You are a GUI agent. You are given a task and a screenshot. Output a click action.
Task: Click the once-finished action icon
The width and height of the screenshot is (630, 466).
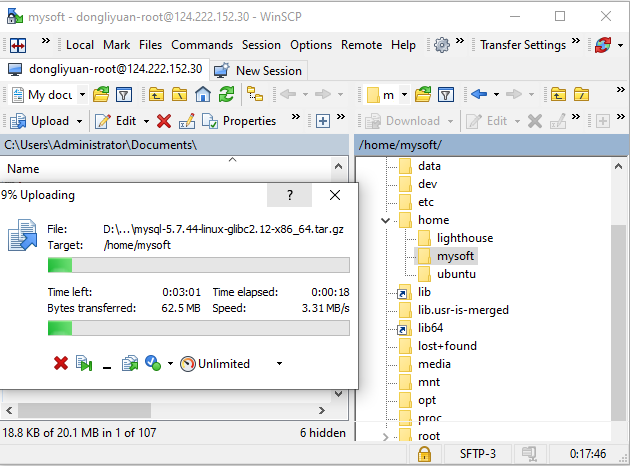click(153, 364)
